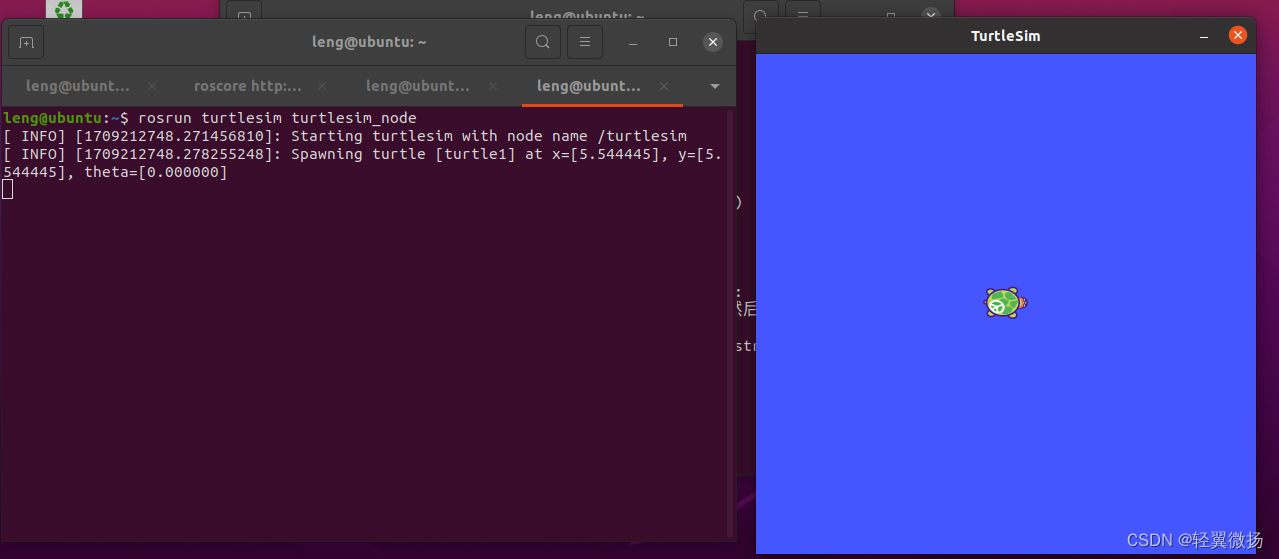This screenshot has height=559, width=1279.
Task: Click the recycle bin desktop icon
Action: (x=64, y=10)
